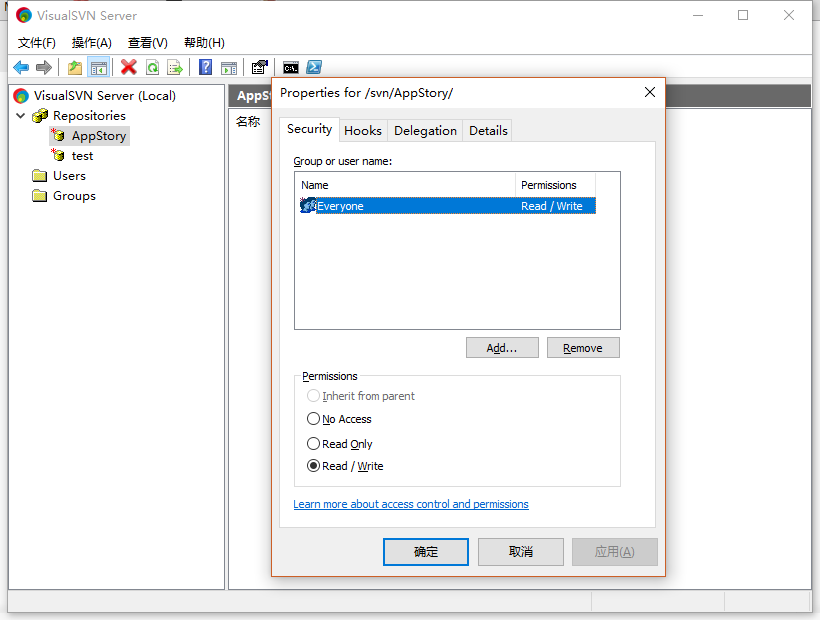Click the Groups folder icon
Viewport: 820px width, 620px height.
pyautogui.click(x=39, y=196)
